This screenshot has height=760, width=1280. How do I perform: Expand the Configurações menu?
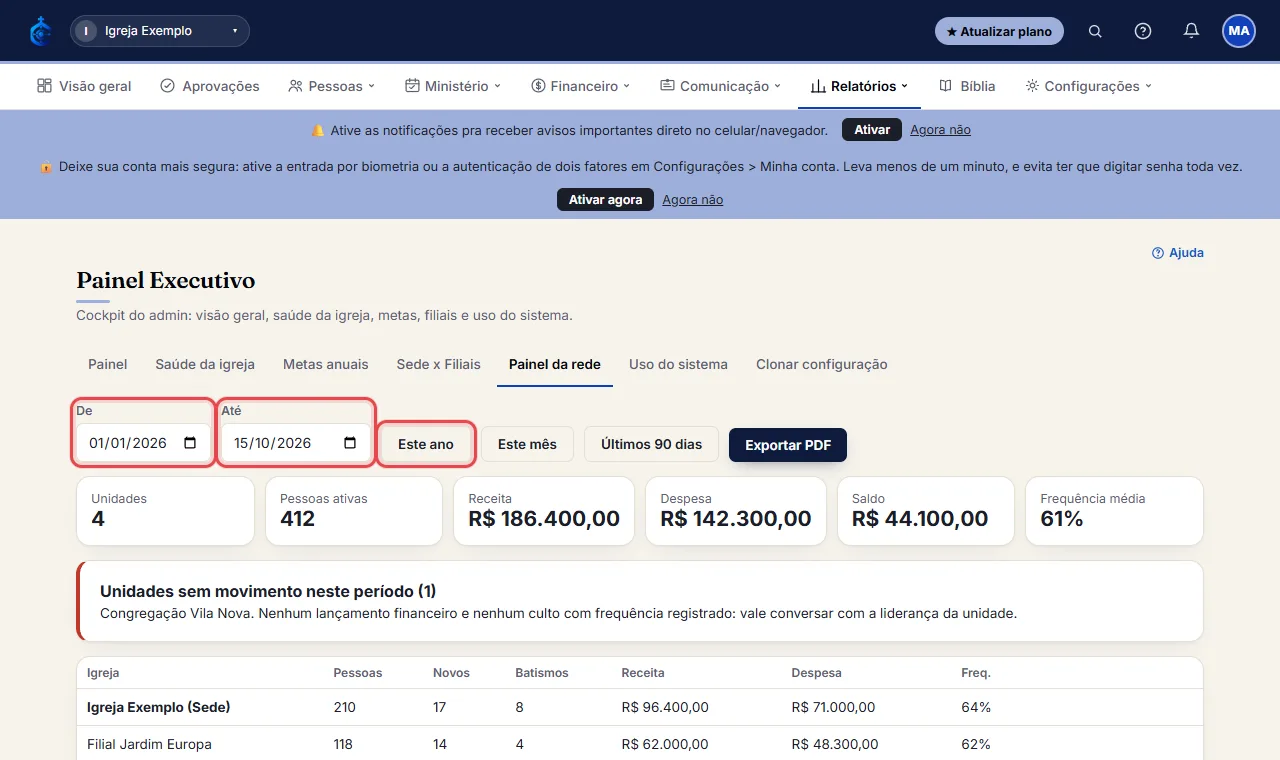coord(1089,86)
